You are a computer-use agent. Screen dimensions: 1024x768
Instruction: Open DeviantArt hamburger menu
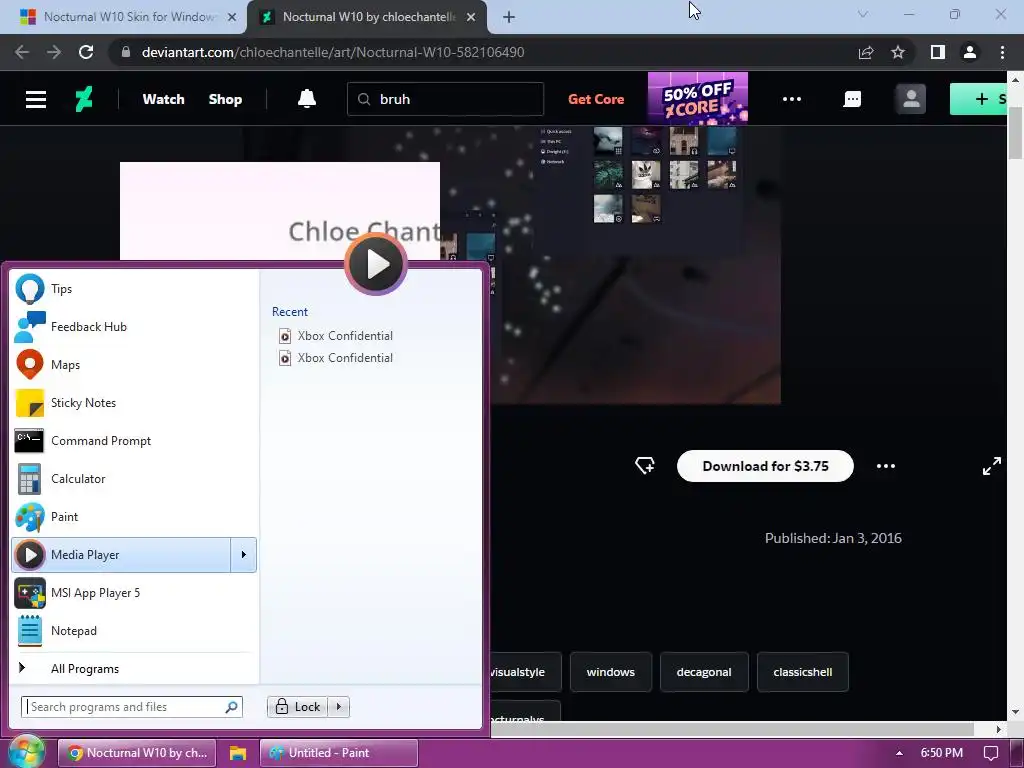(36, 99)
